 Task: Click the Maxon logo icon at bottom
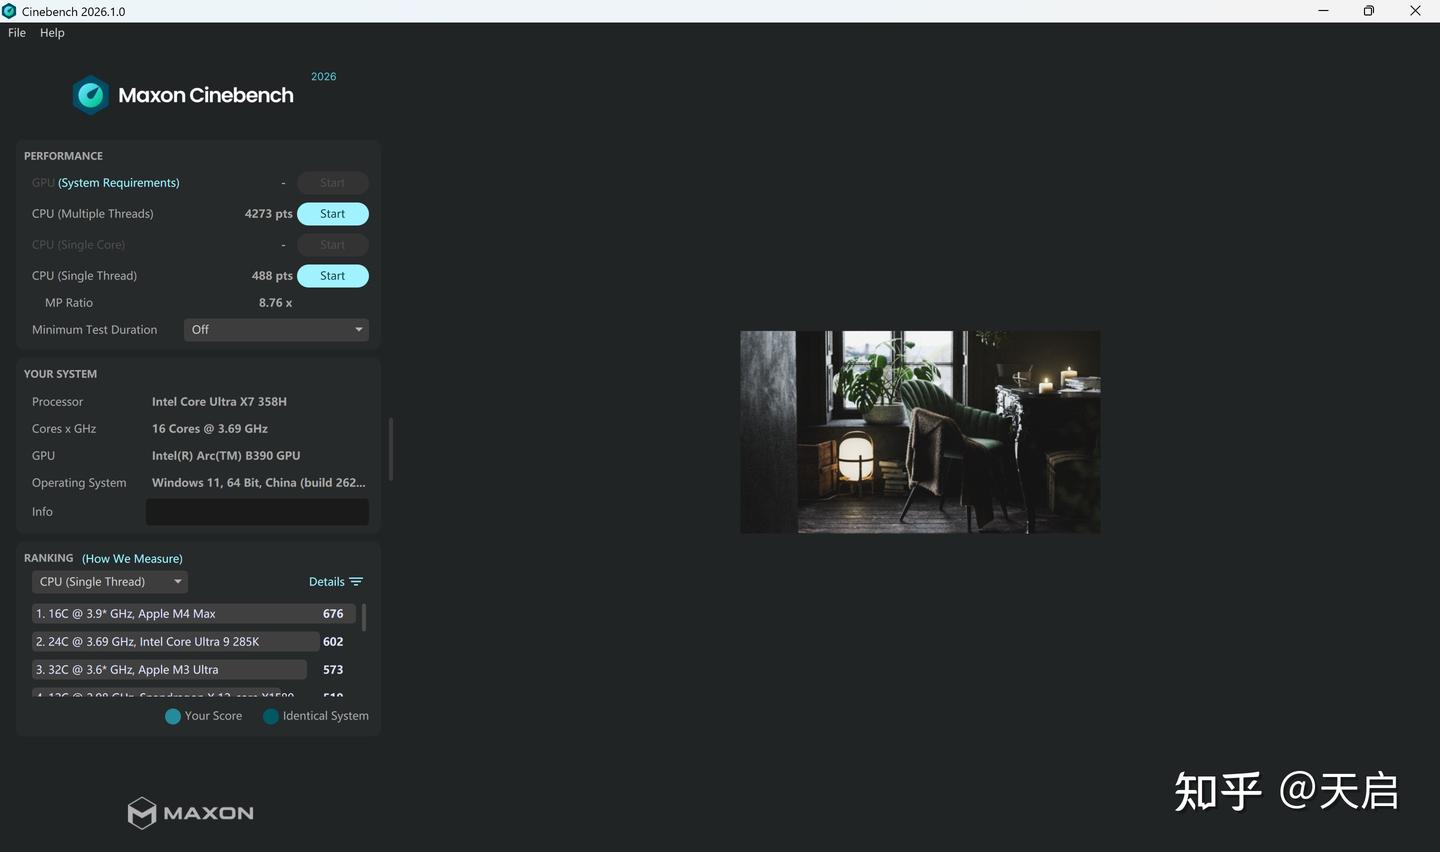pyautogui.click(x=142, y=813)
